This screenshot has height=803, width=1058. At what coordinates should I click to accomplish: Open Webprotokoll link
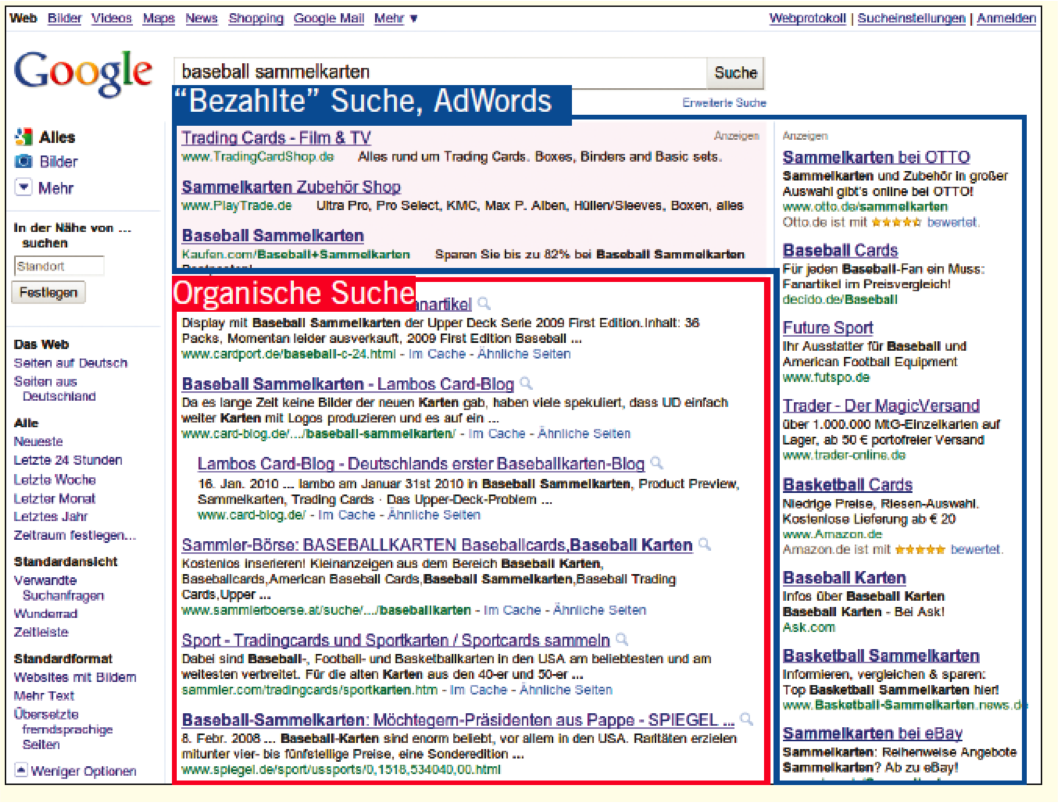(x=807, y=18)
